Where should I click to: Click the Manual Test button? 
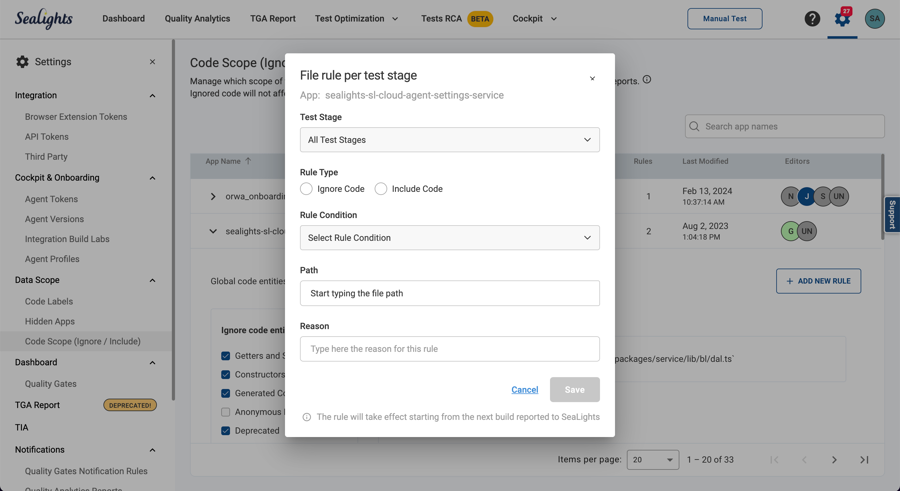point(724,19)
